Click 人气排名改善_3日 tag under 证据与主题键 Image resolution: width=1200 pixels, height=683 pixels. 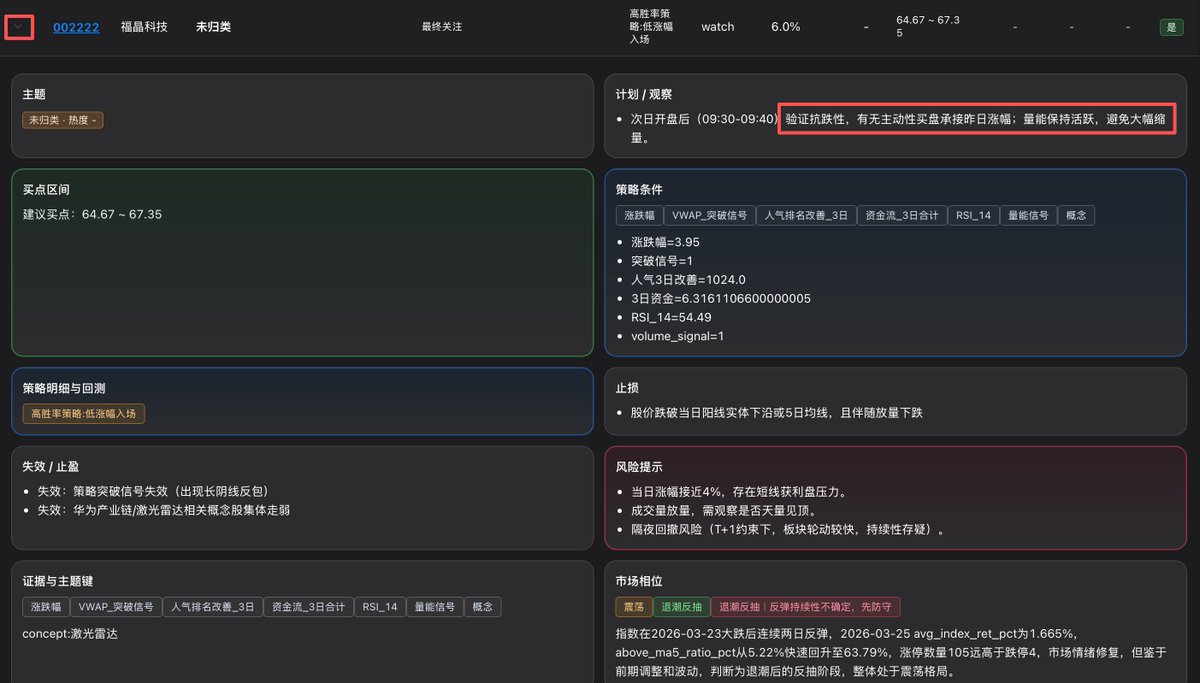[213, 607]
